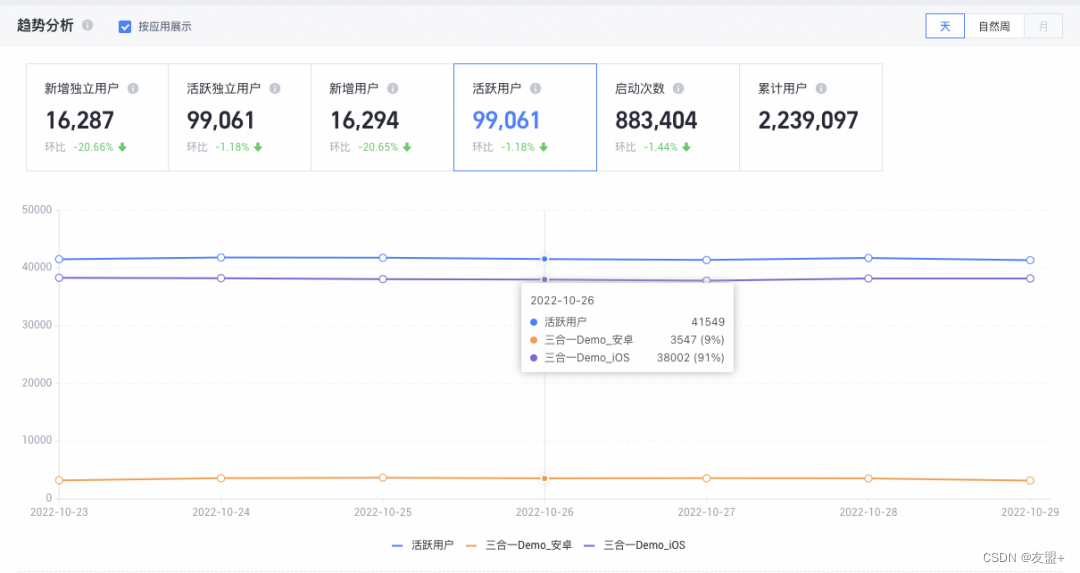Image resolution: width=1080 pixels, height=573 pixels.
Task: Click info icon next to 趋势分析 title
Action: (87, 25)
